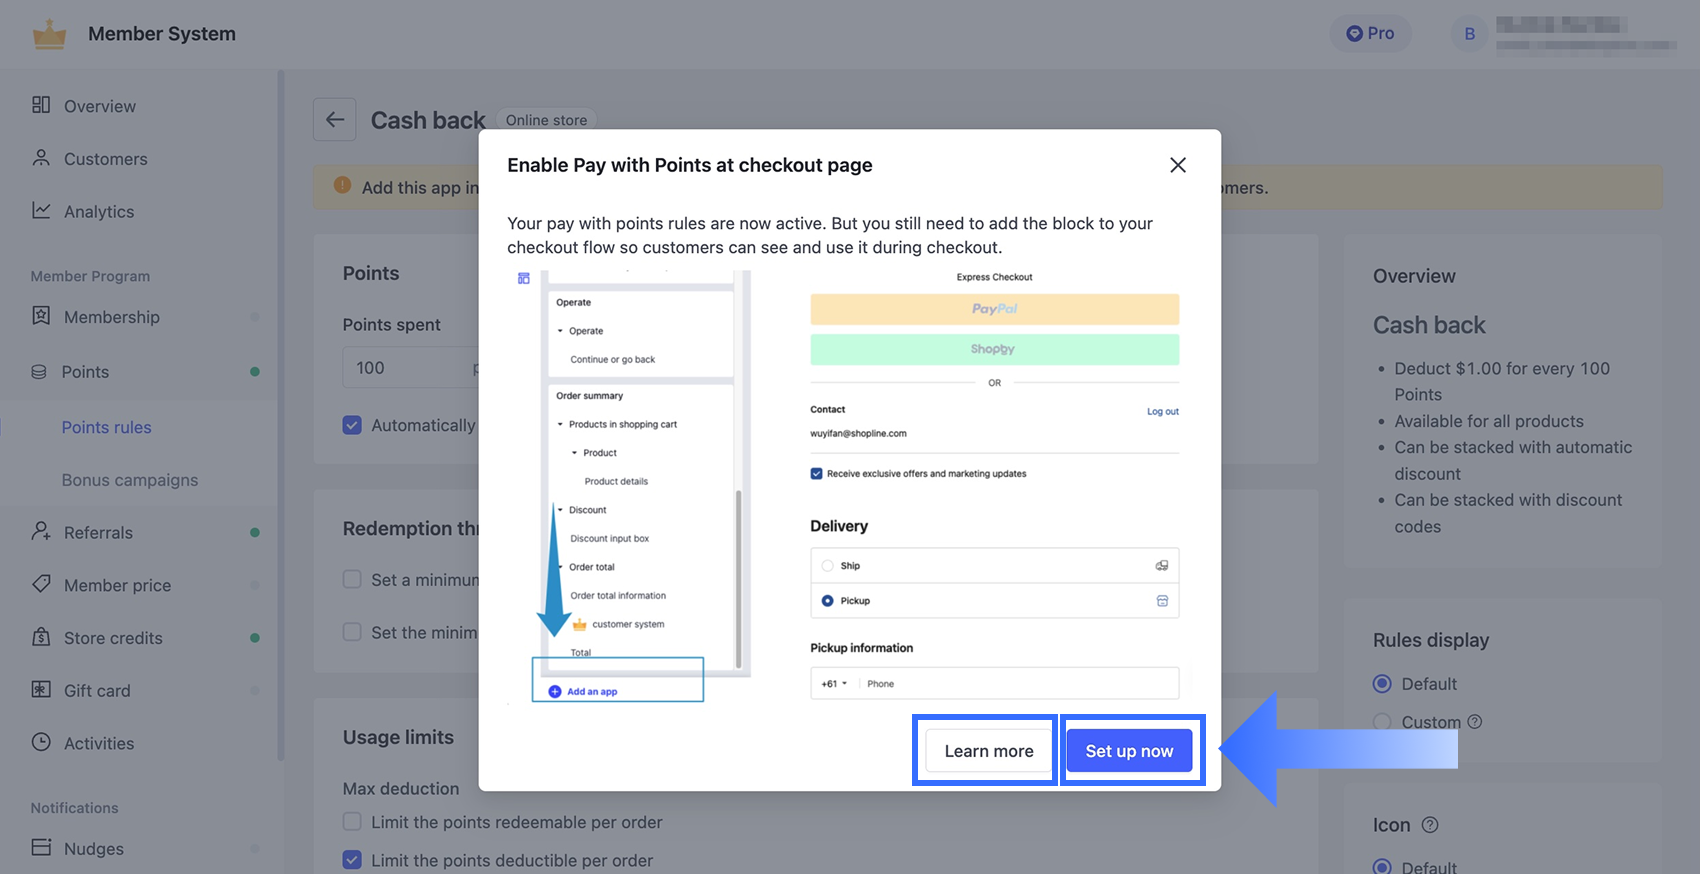
Task: Select the Membership badge icon
Action: pyautogui.click(x=41, y=316)
